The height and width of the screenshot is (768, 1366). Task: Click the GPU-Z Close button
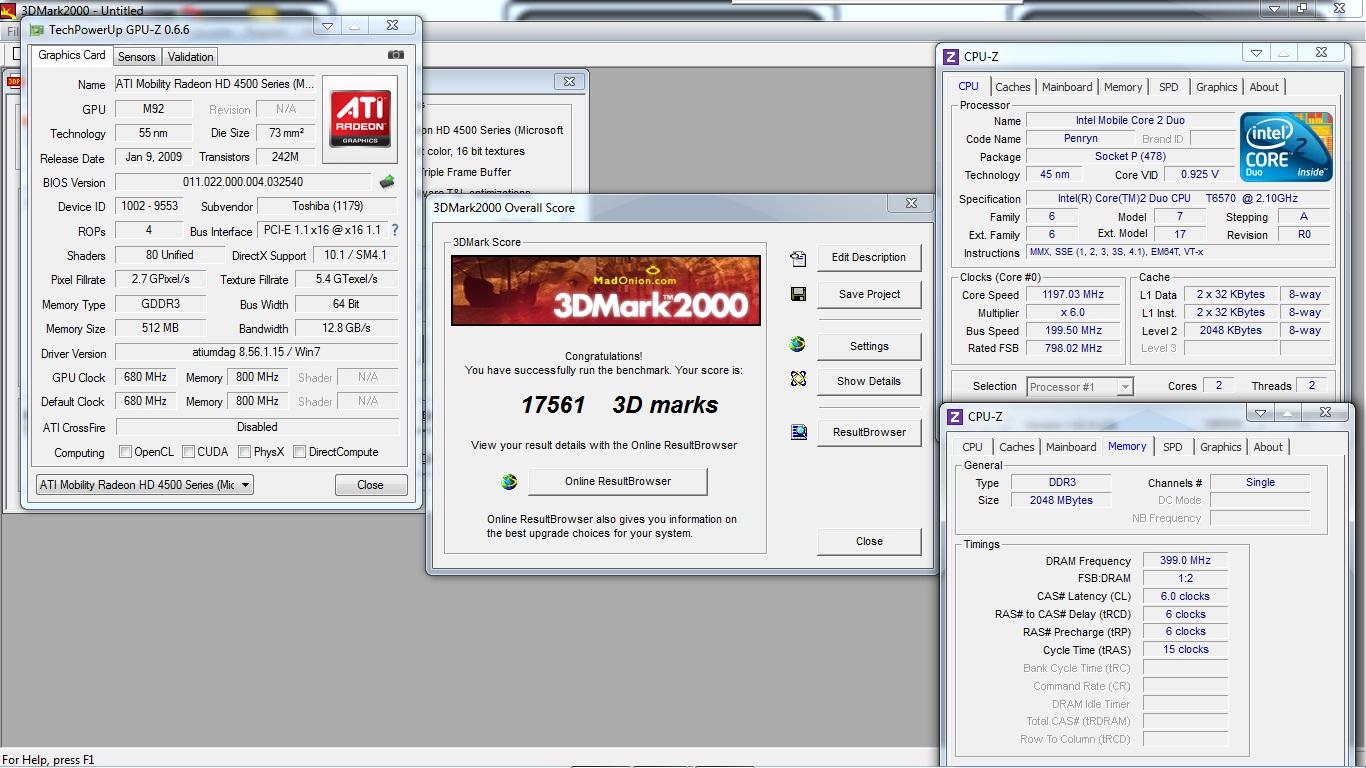(371, 485)
